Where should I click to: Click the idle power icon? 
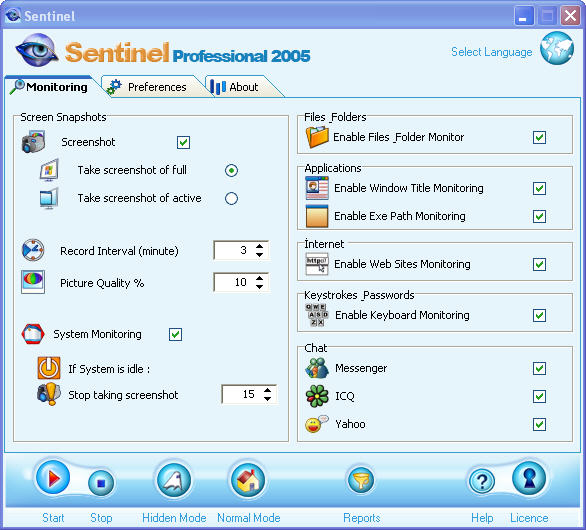coord(49,368)
